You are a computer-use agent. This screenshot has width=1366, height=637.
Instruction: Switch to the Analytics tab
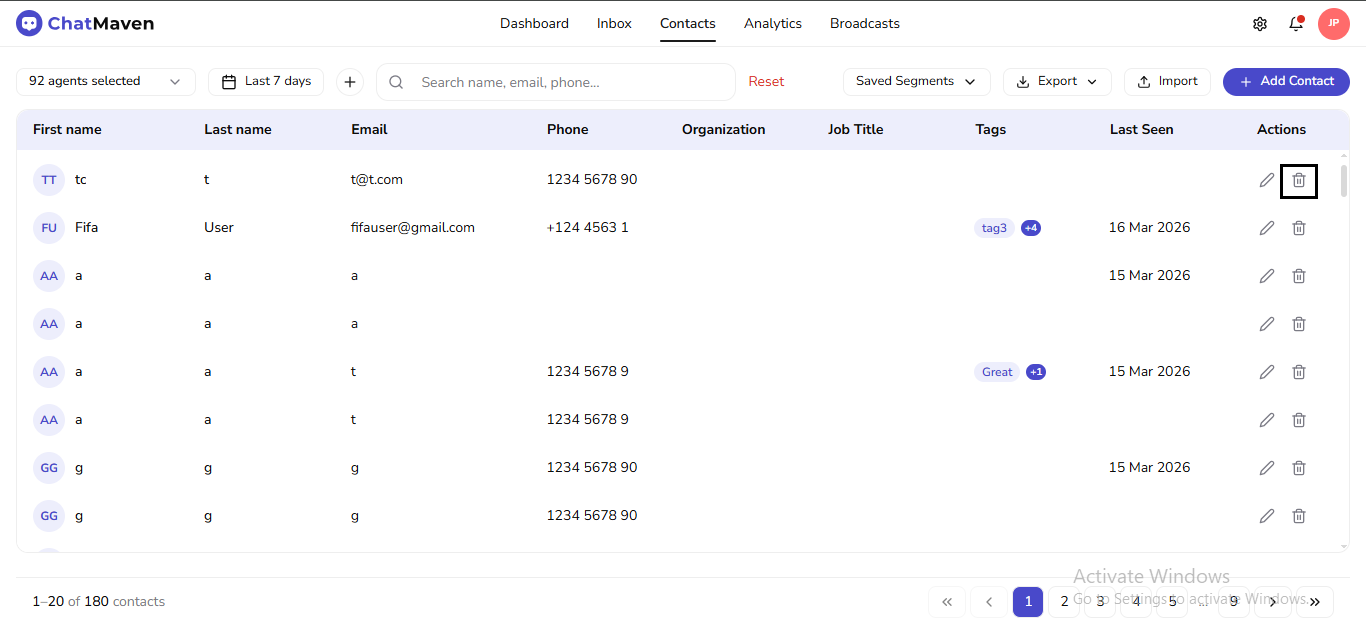772,22
